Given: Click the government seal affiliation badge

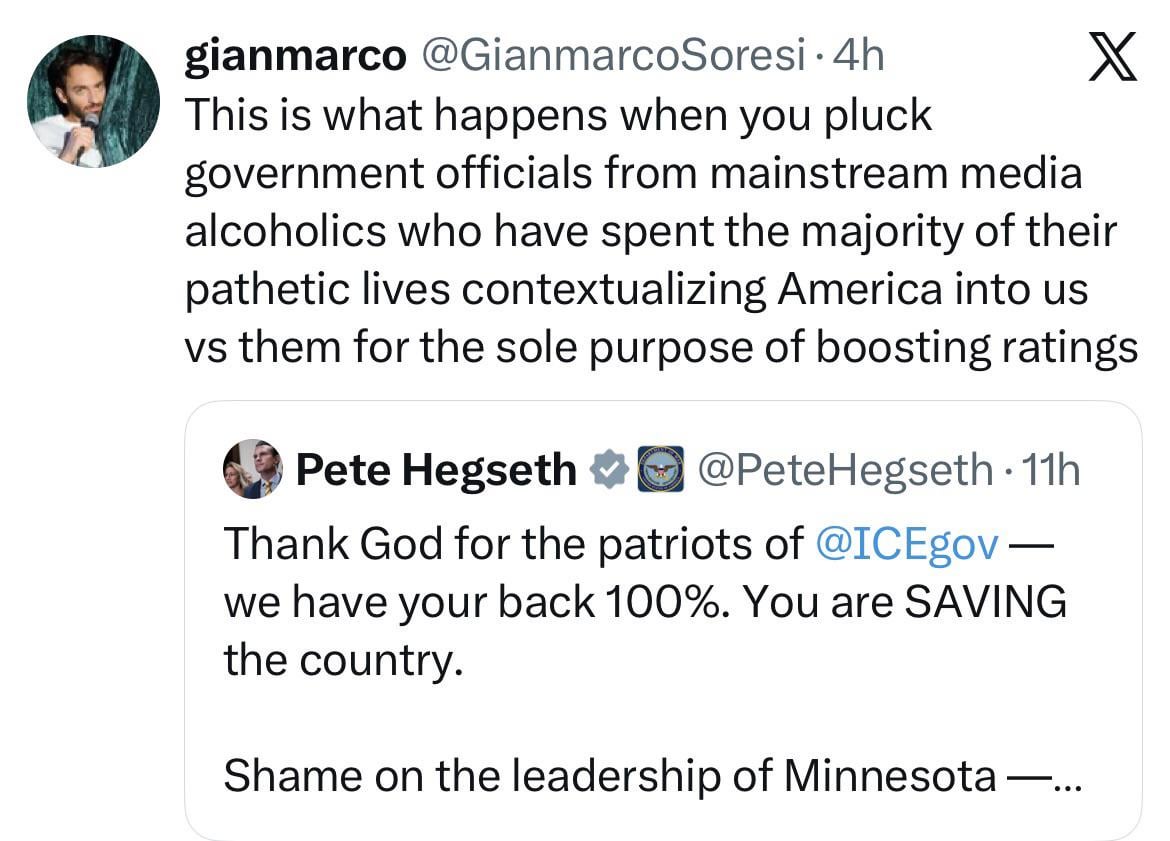Looking at the screenshot, I should point(659,470).
